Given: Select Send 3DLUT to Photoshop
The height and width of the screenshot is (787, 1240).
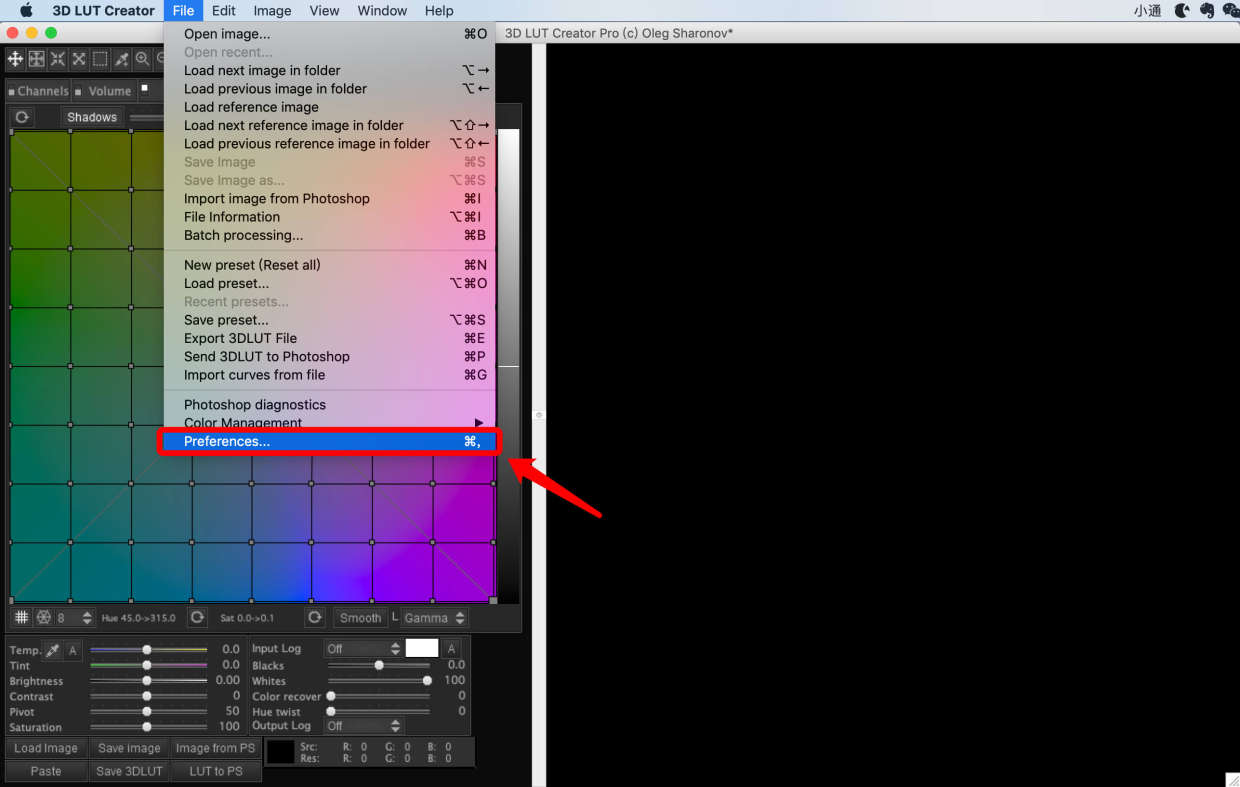Looking at the screenshot, I should pyautogui.click(x=329, y=356).
